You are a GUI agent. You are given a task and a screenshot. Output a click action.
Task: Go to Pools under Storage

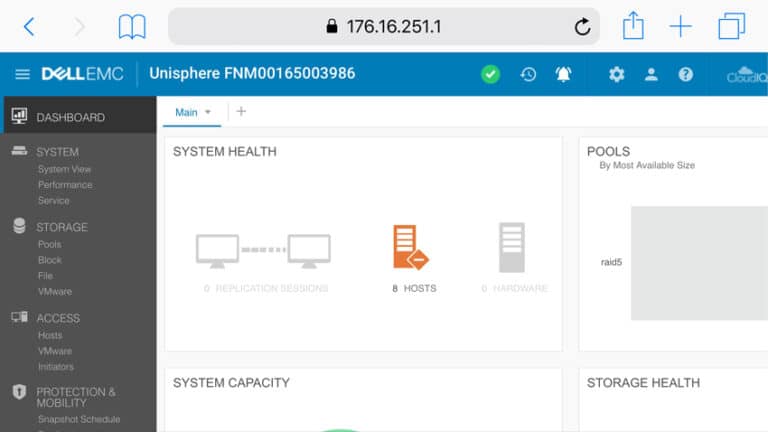(x=49, y=244)
